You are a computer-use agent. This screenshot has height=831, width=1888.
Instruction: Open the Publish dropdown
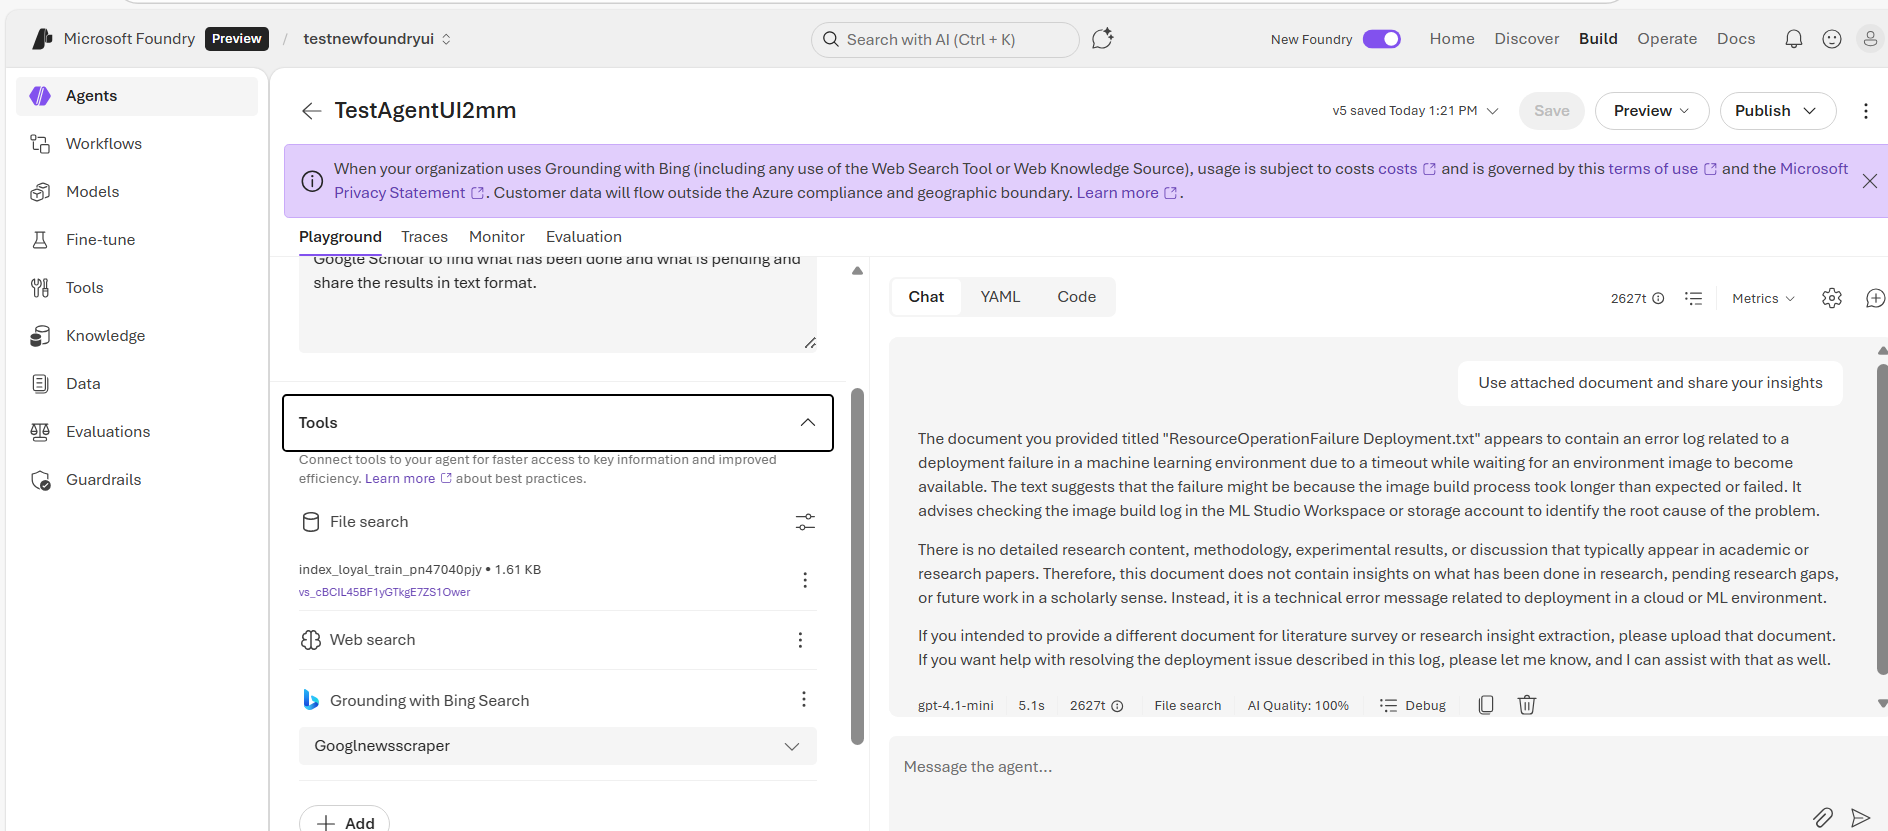tap(1778, 111)
